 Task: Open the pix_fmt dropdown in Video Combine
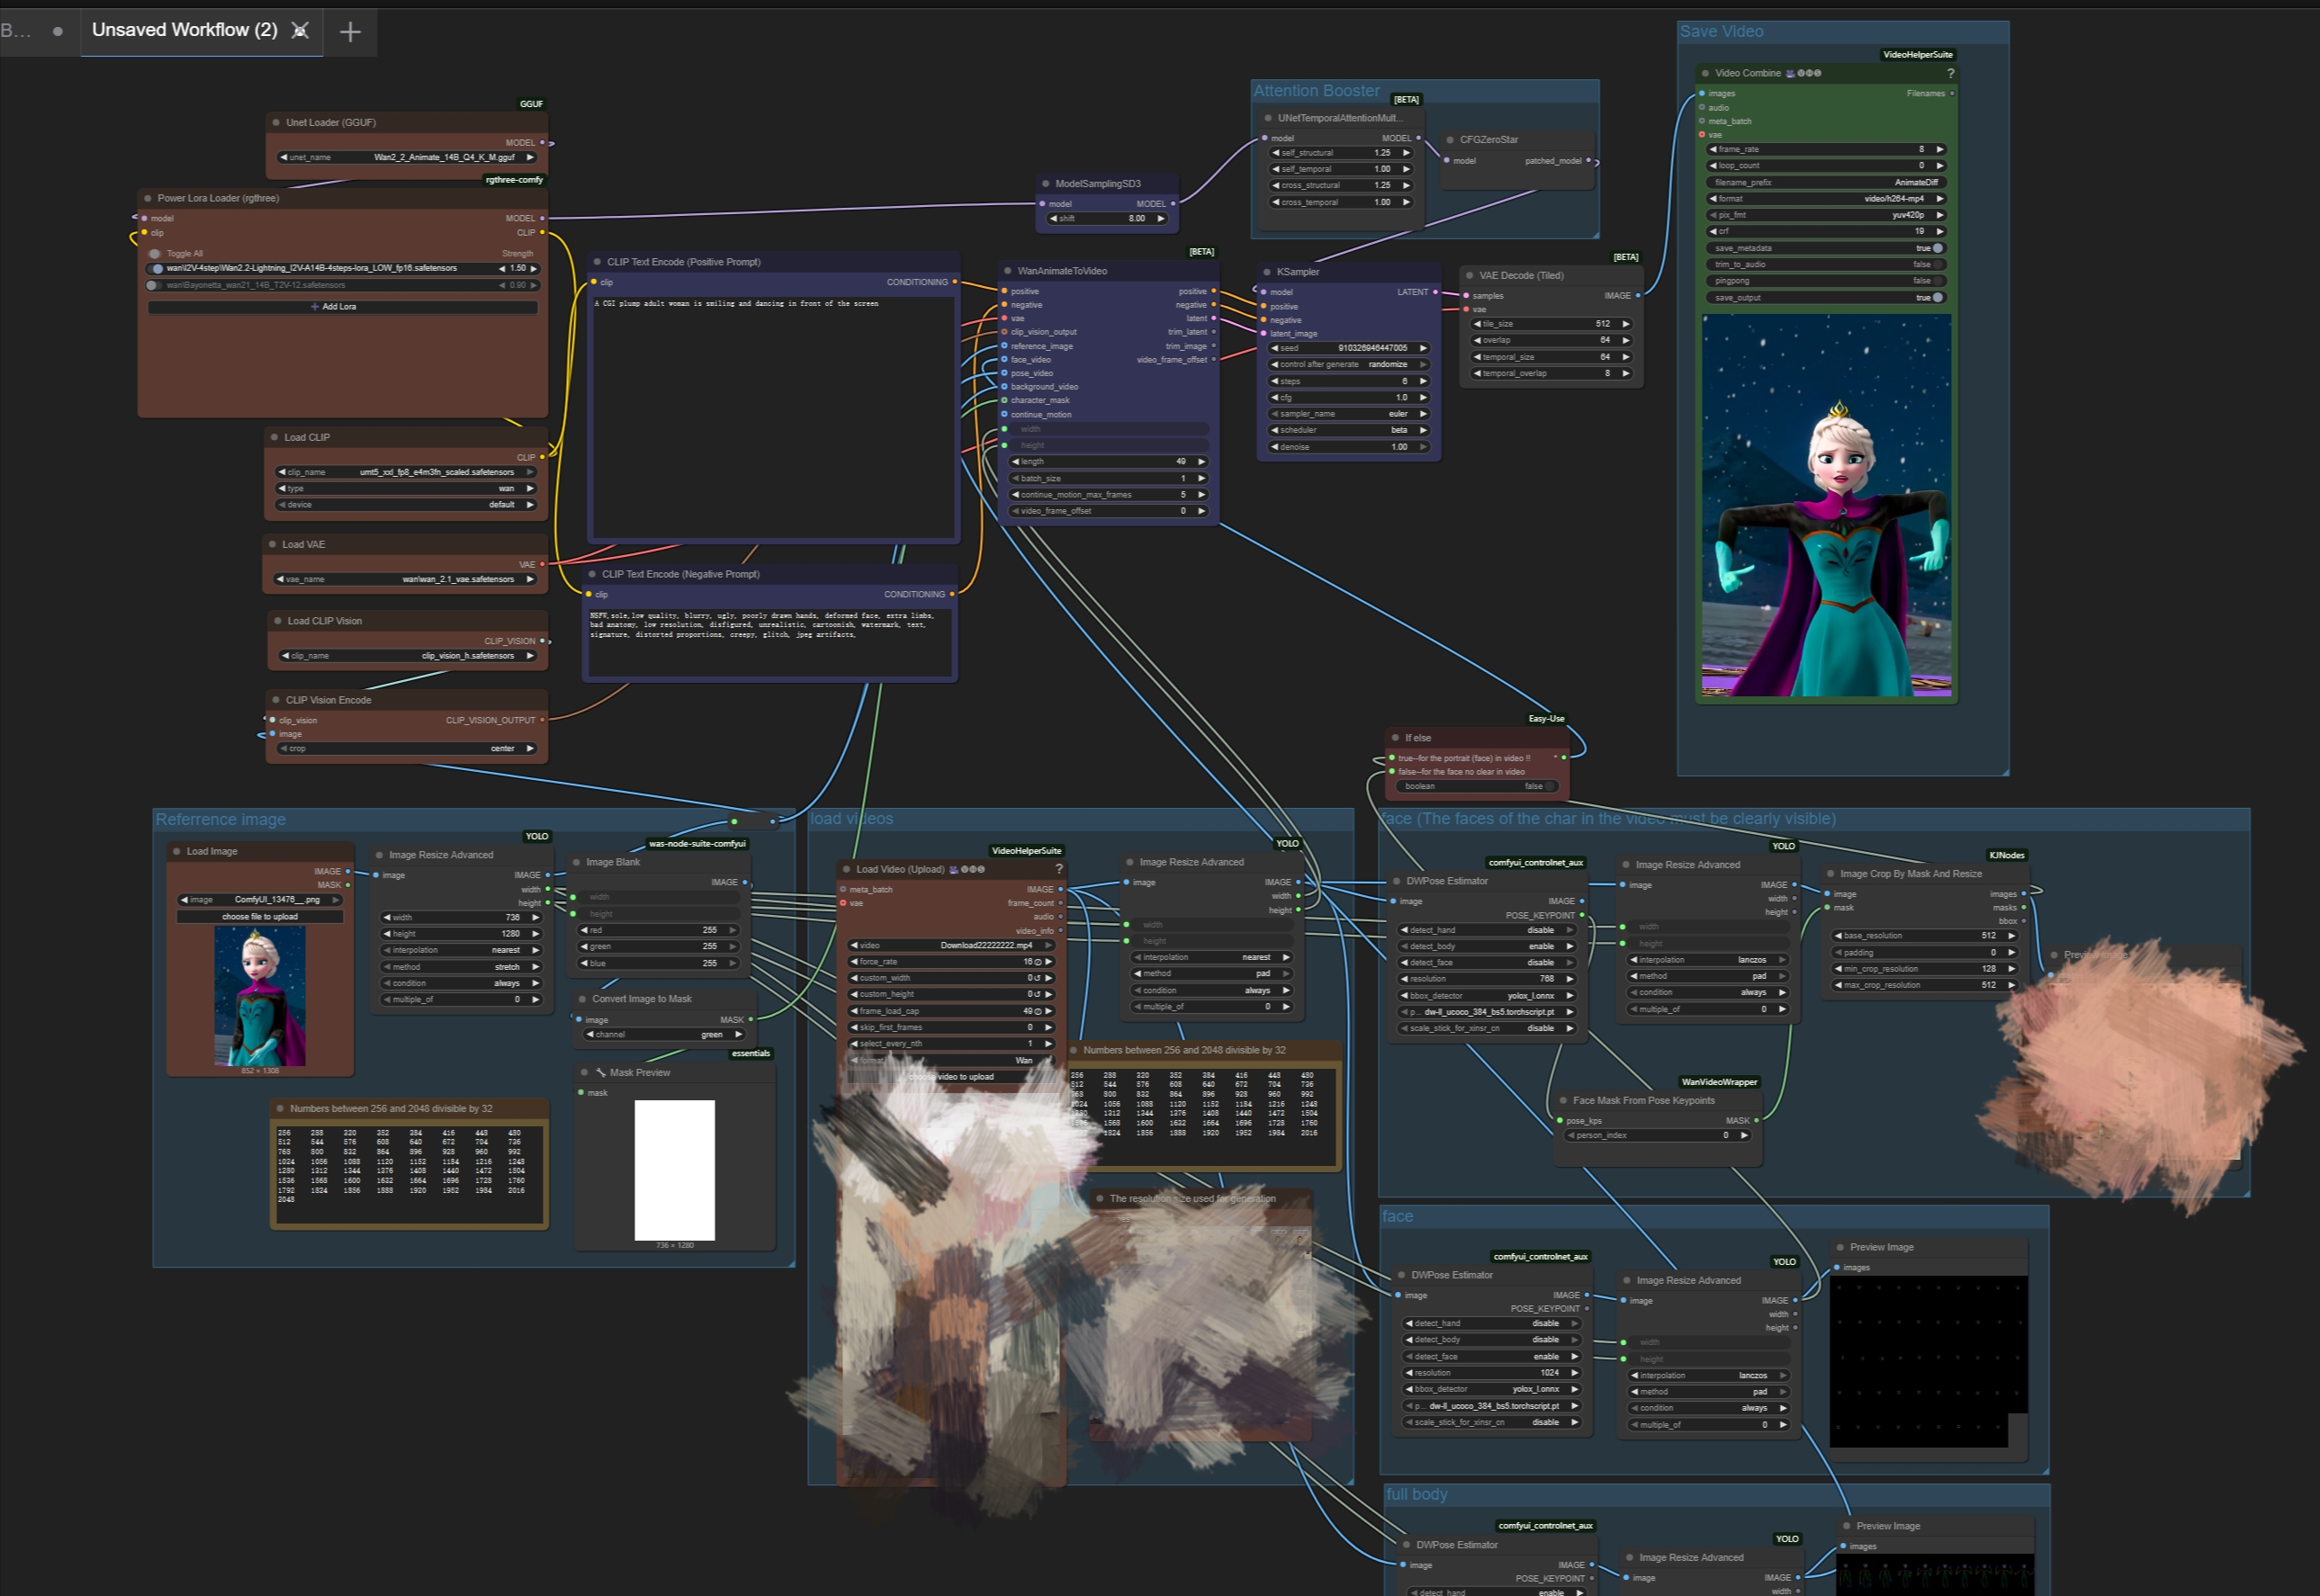coord(1826,215)
